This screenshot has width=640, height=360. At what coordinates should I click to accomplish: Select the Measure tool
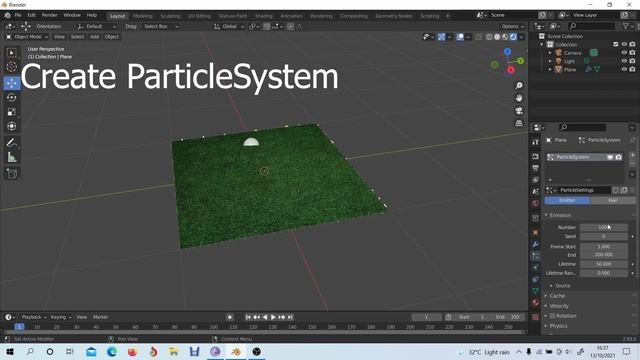[x=11, y=157]
